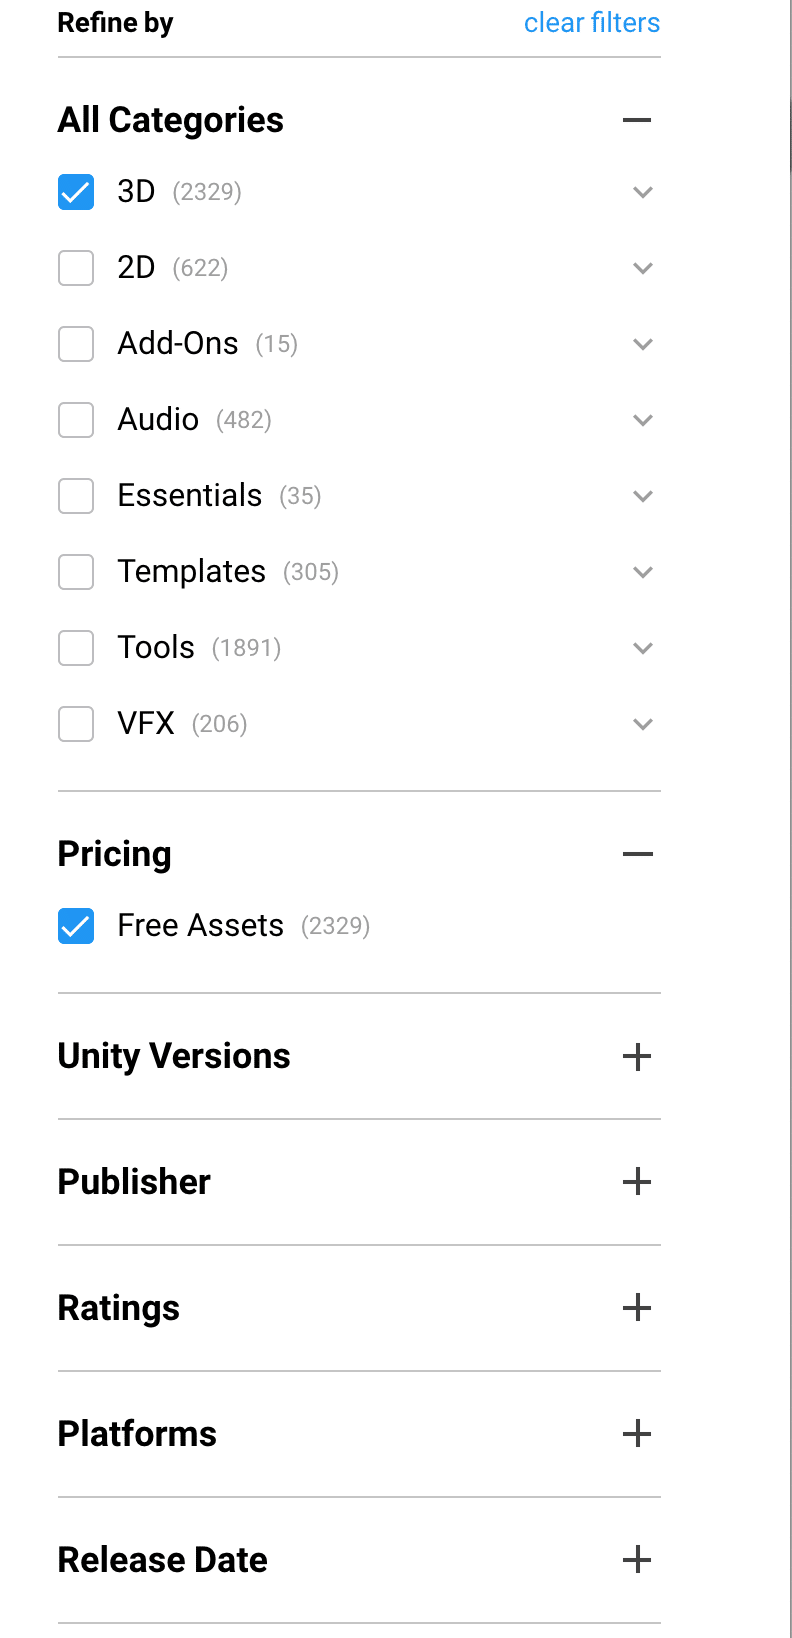Show Release Date filter options
792x1638 pixels.
(636, 1560)
